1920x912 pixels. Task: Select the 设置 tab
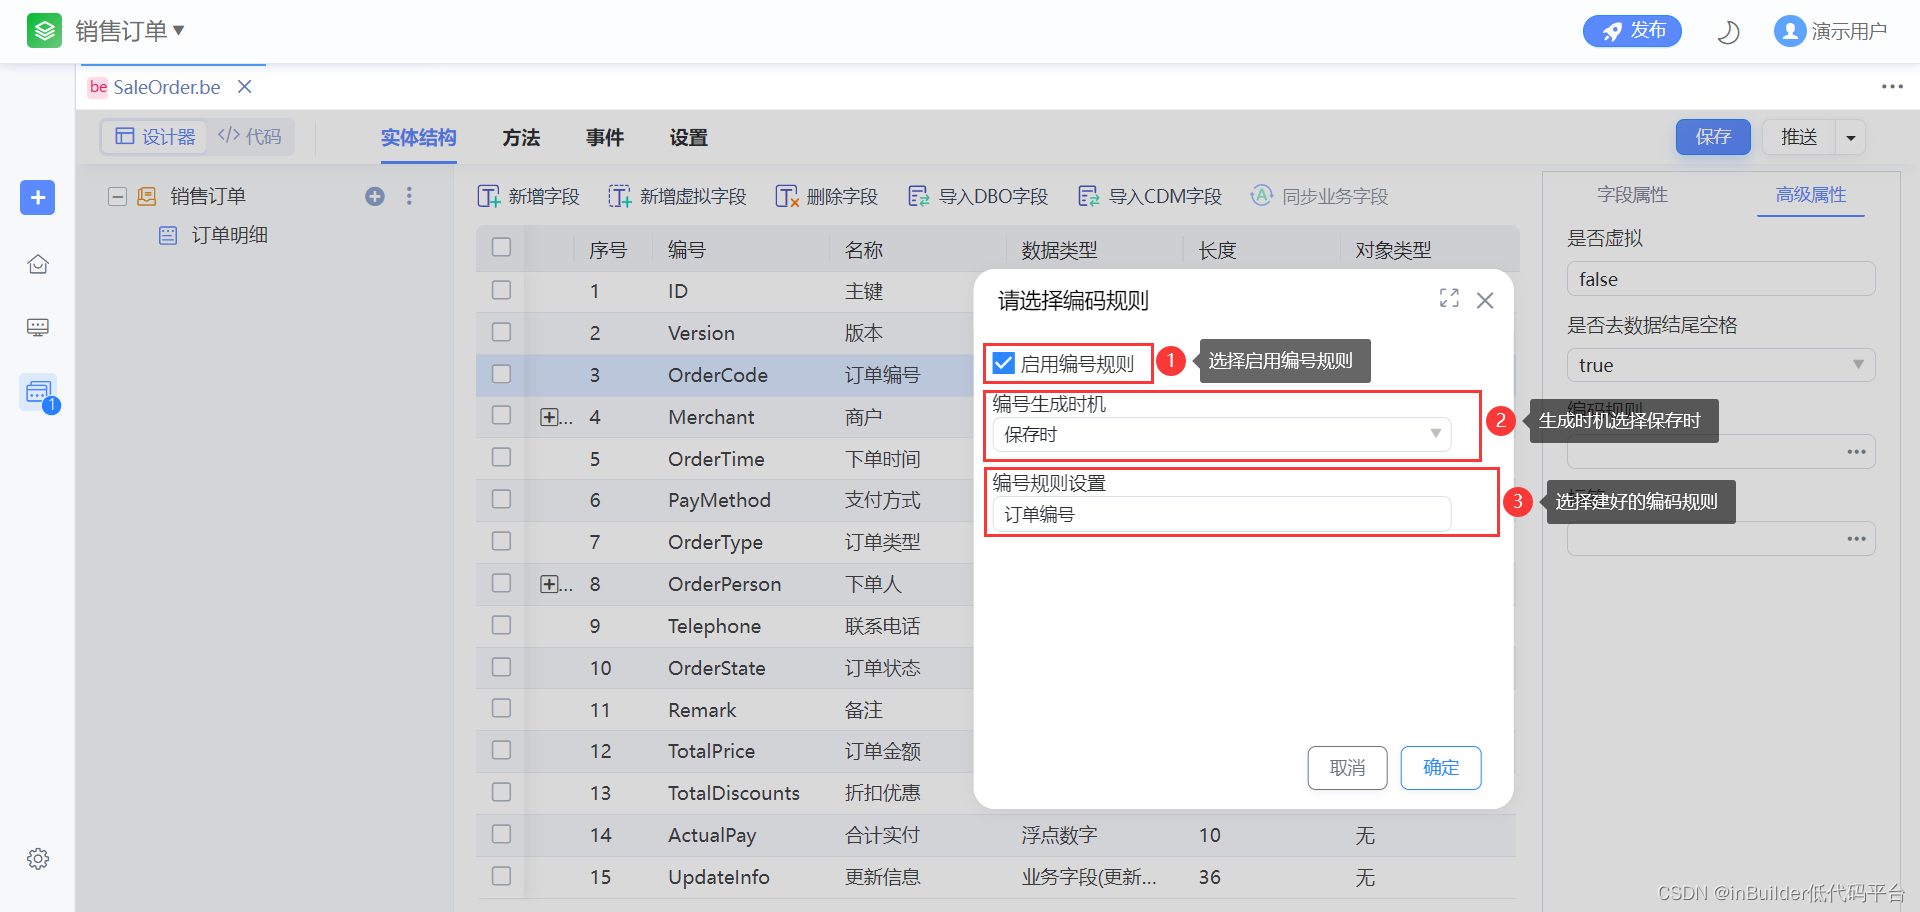(689, 138)
